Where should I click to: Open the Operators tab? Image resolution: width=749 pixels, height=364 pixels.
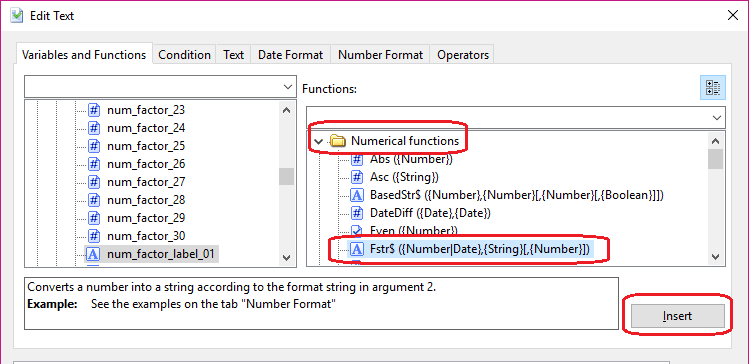pos(463,55)
